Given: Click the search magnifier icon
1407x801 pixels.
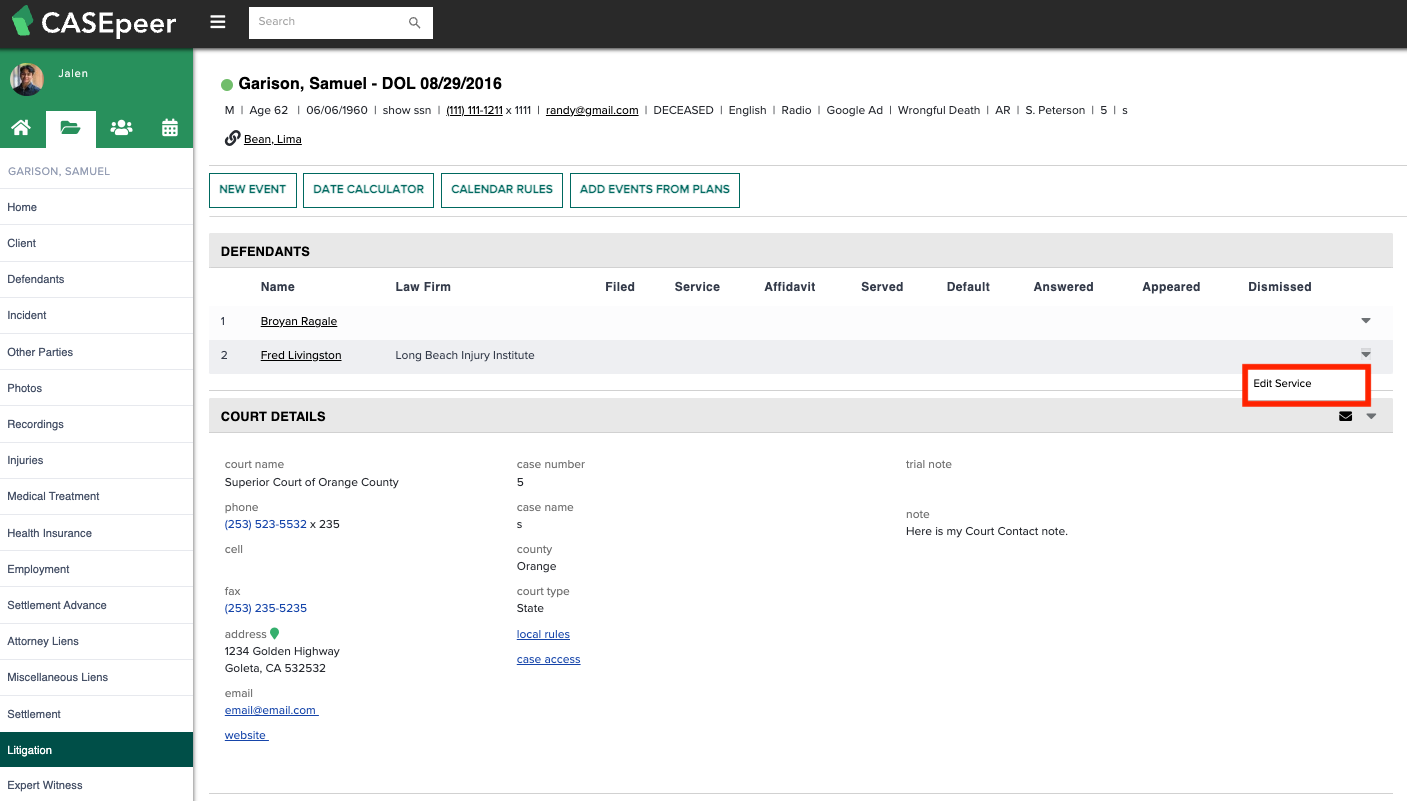Looking at the screenshot, I should (x=415, y=22).
